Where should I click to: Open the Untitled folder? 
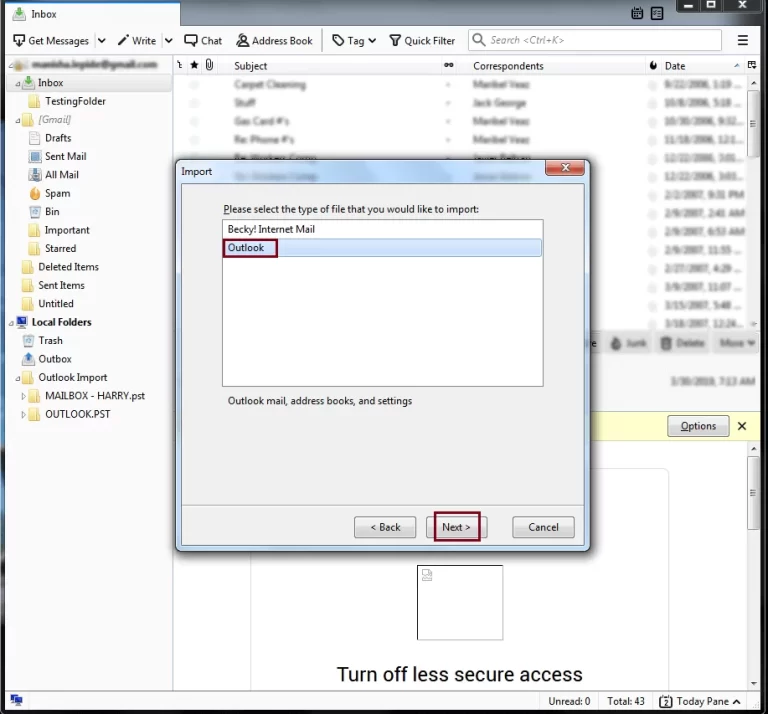[56, 304]
